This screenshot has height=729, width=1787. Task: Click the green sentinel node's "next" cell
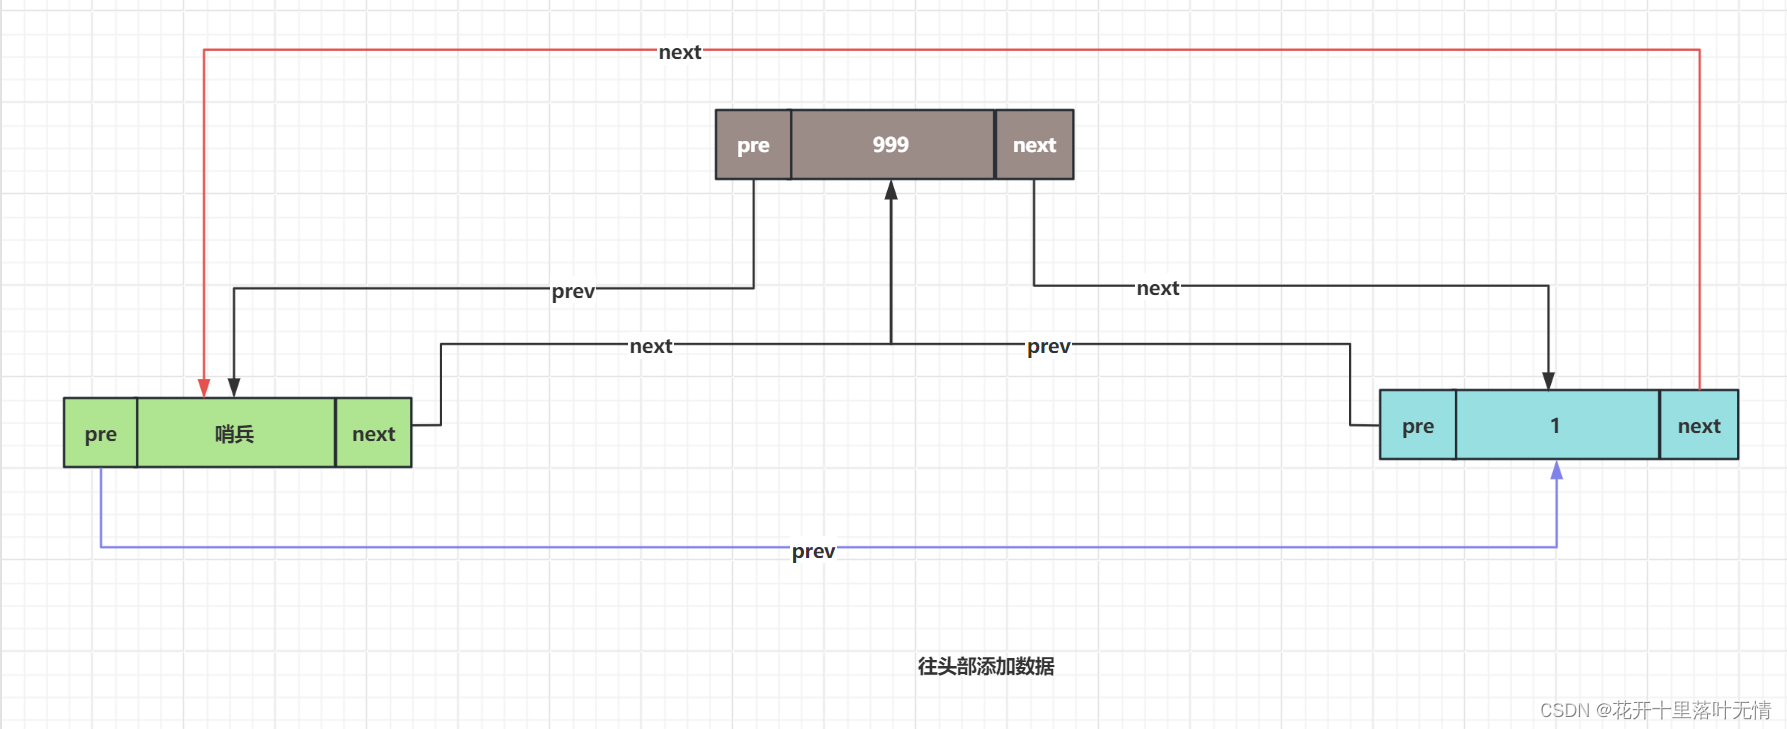coord(373,433)
